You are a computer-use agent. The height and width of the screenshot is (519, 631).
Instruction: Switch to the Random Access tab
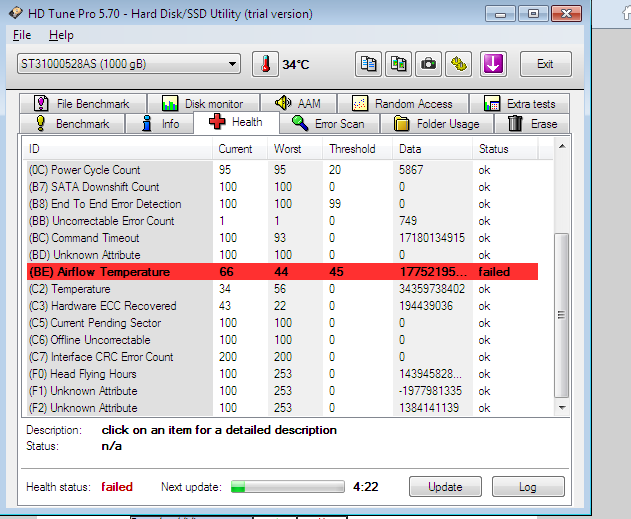click(403, 104)
